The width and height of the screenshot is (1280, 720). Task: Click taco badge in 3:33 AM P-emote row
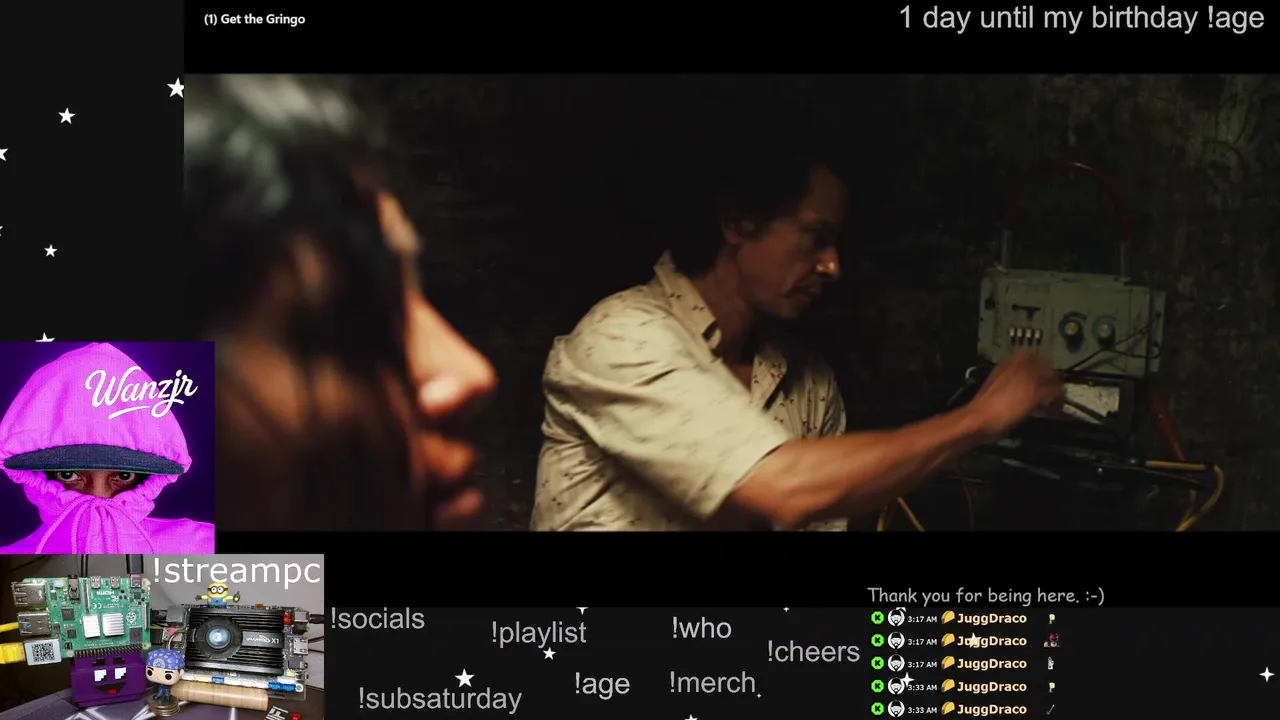(948, 686)
